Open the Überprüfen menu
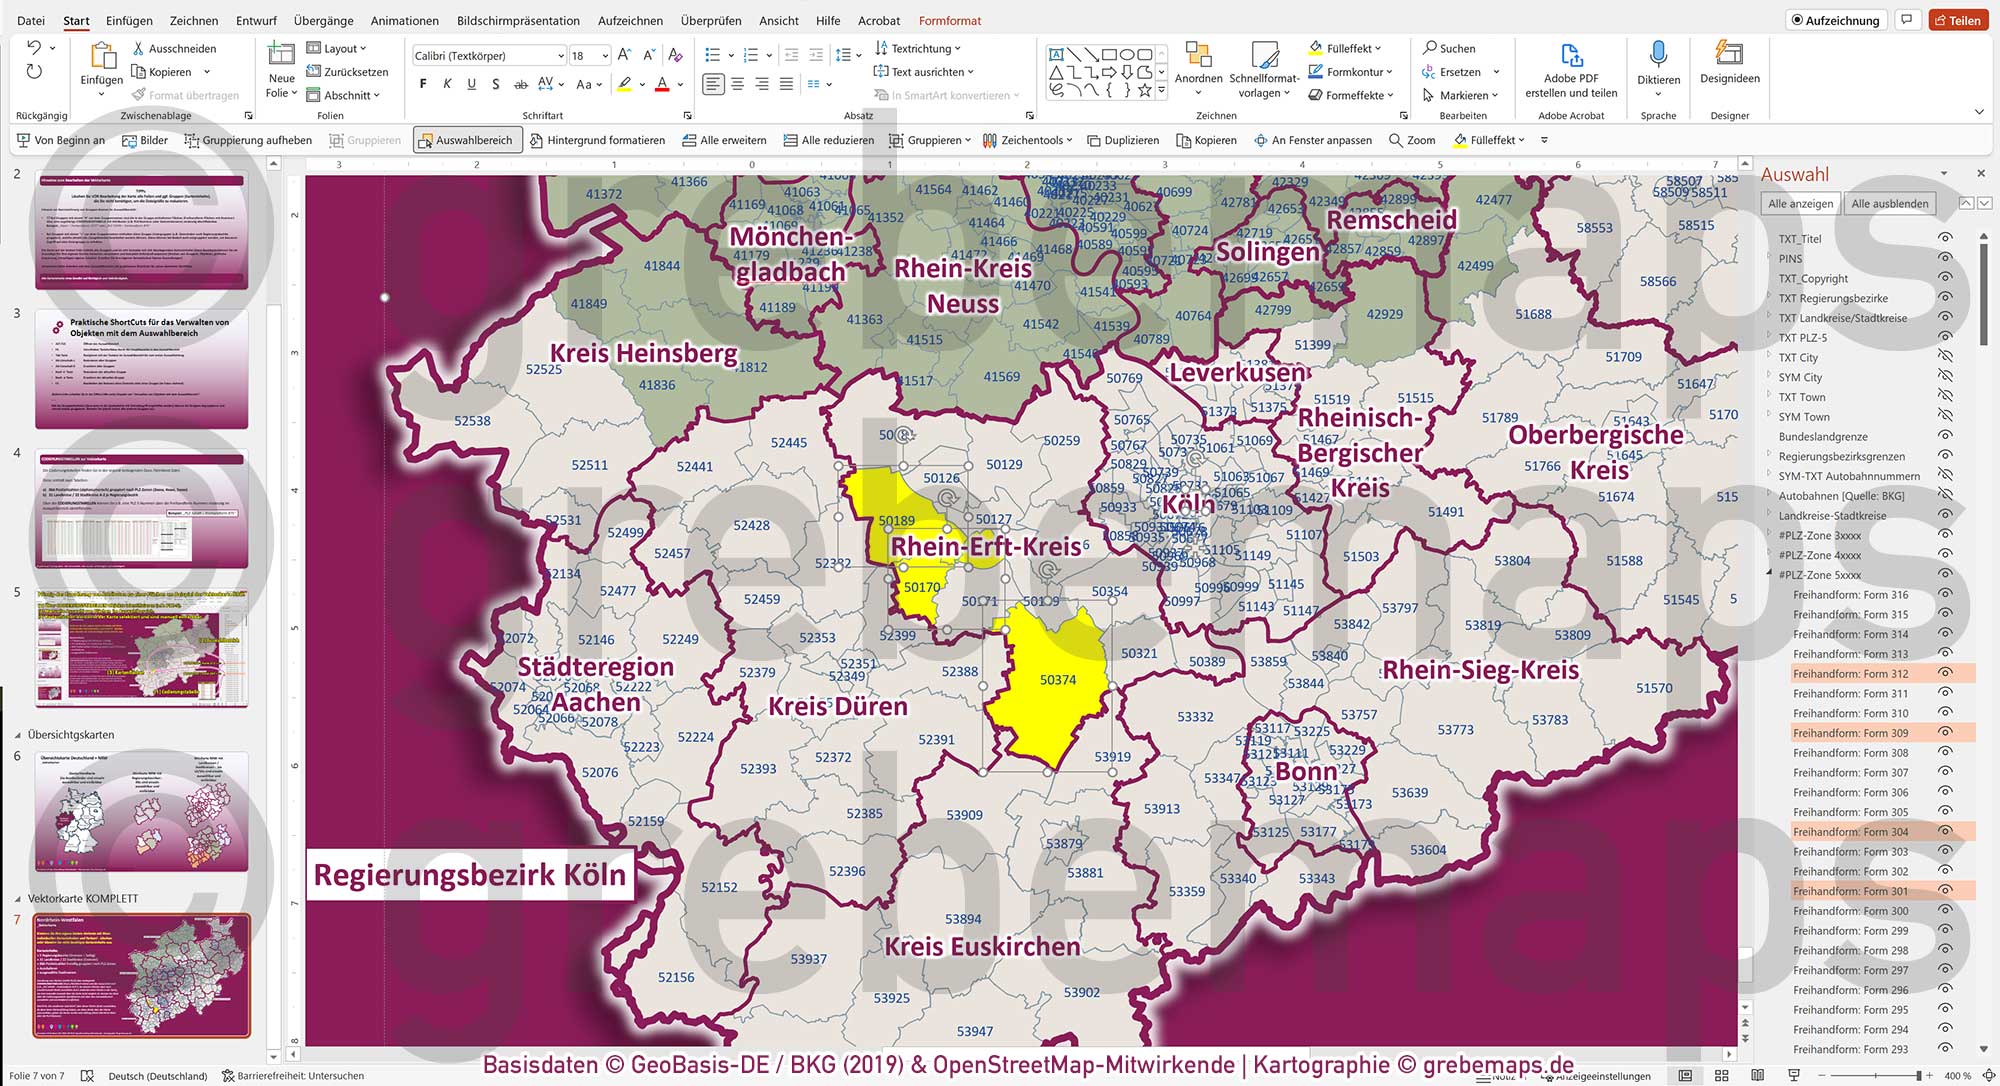Image resolution: width=2000 pixels, height=1086 pixels. [711, 20]
